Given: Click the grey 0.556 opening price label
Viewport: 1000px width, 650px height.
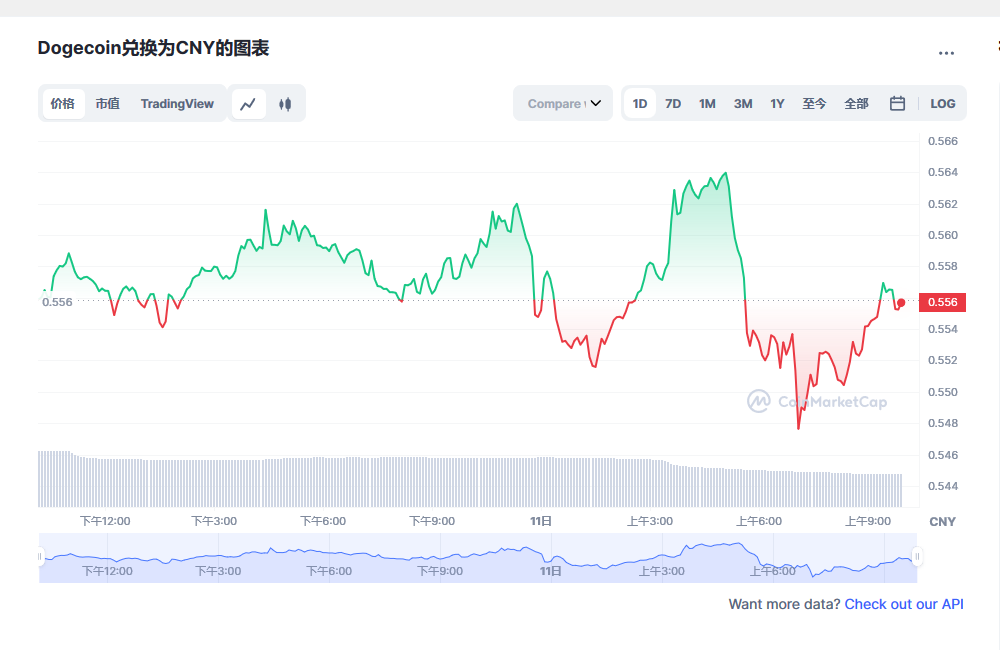Looking at the screenshot, I should (57, 302).
